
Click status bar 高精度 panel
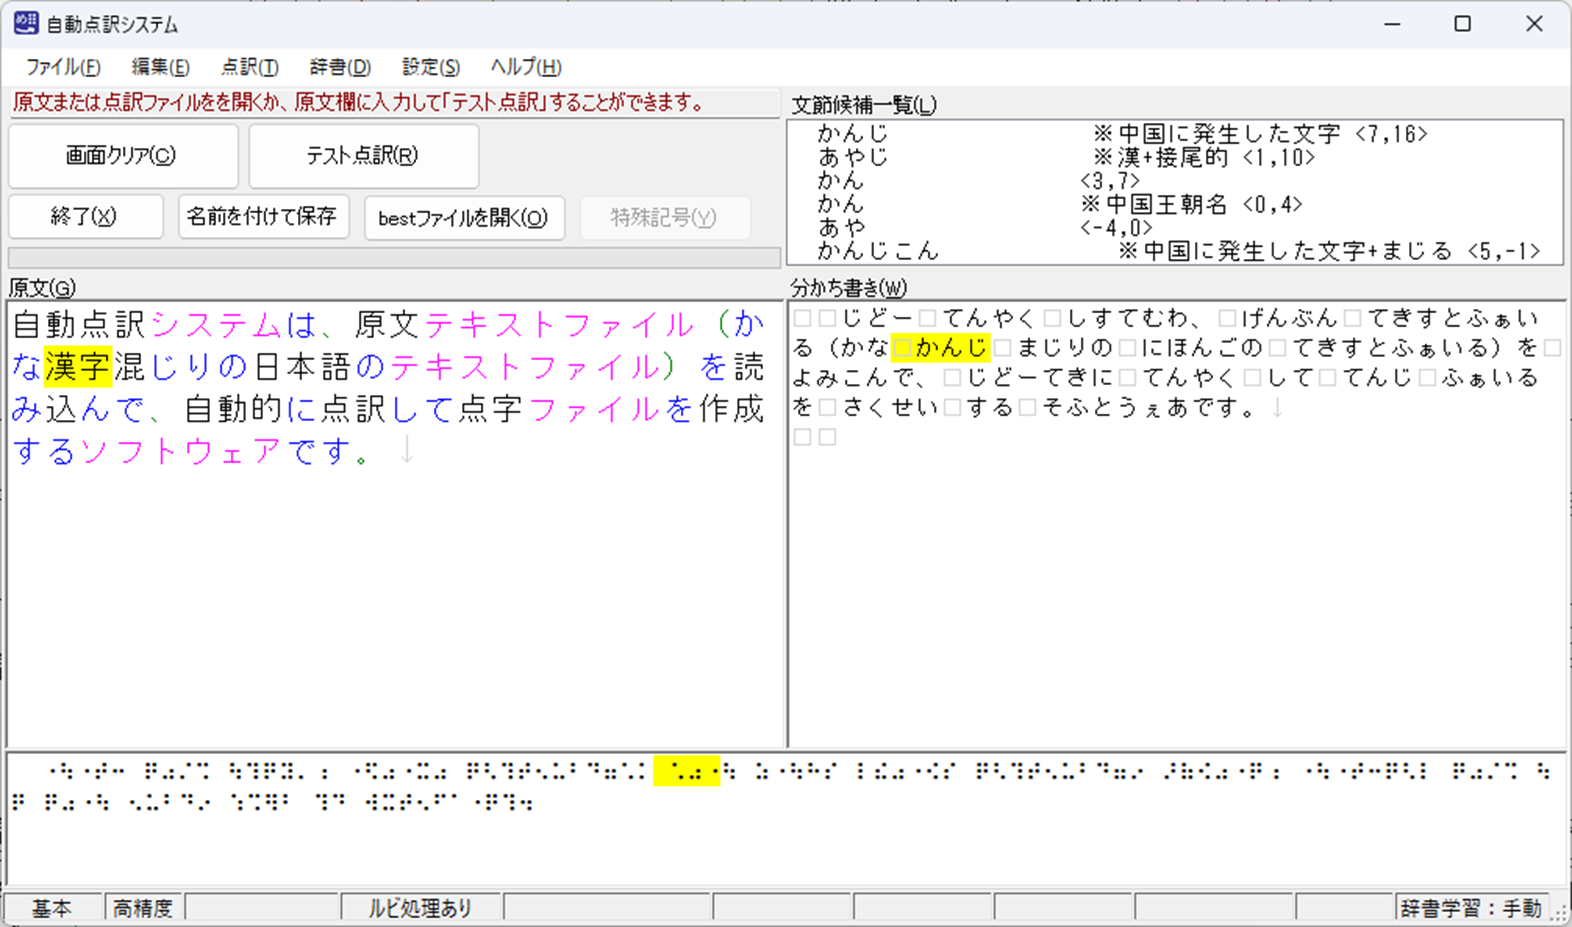pos(143,908)
